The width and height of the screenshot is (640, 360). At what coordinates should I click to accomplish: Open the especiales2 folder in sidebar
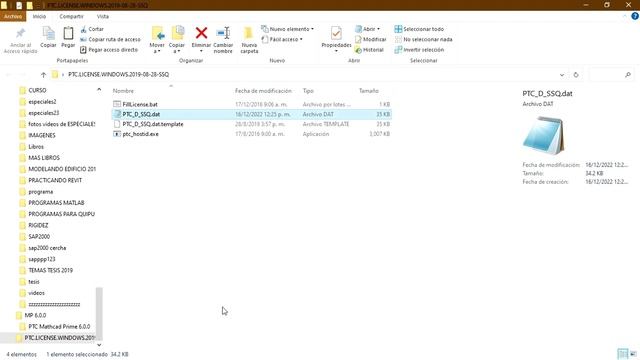pyautogui.click(x=42, y=102)
